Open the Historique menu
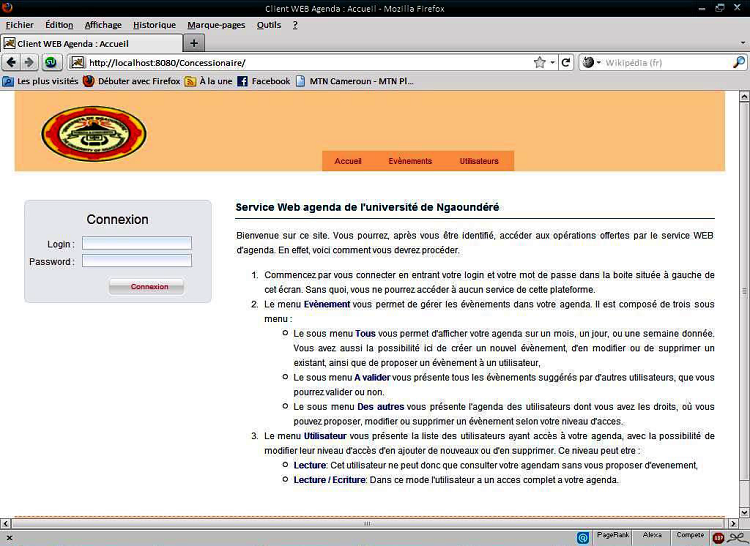The image size is (750, 546). (x=154, y=25)
